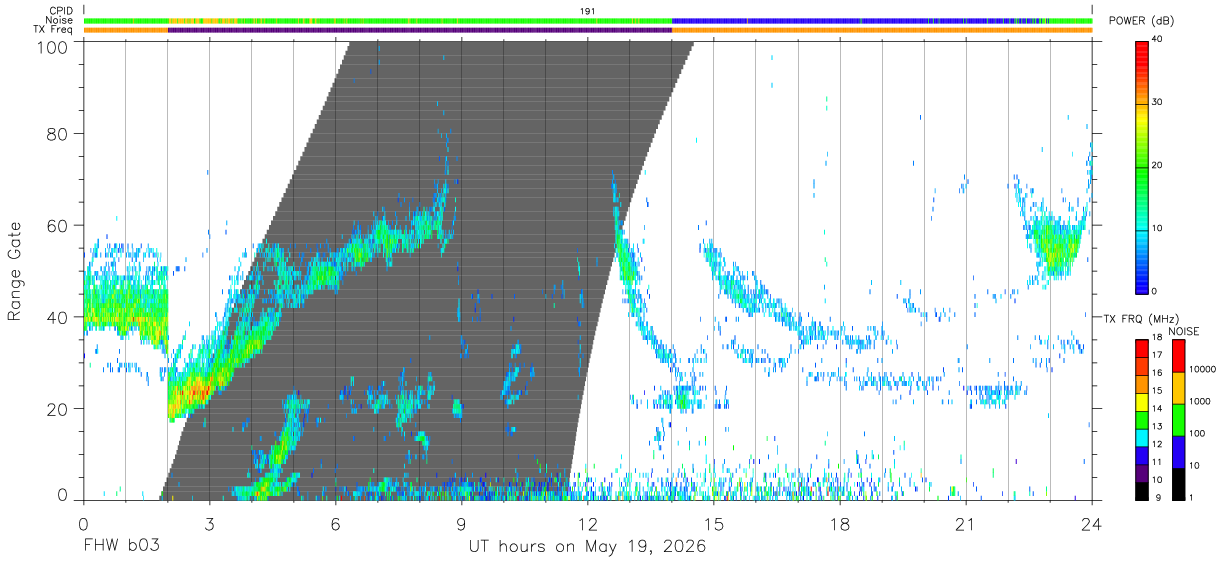Click the CPID label above the plot
Image resolution: width=1228 pixels, height=567 pixels.
[61, 10]
